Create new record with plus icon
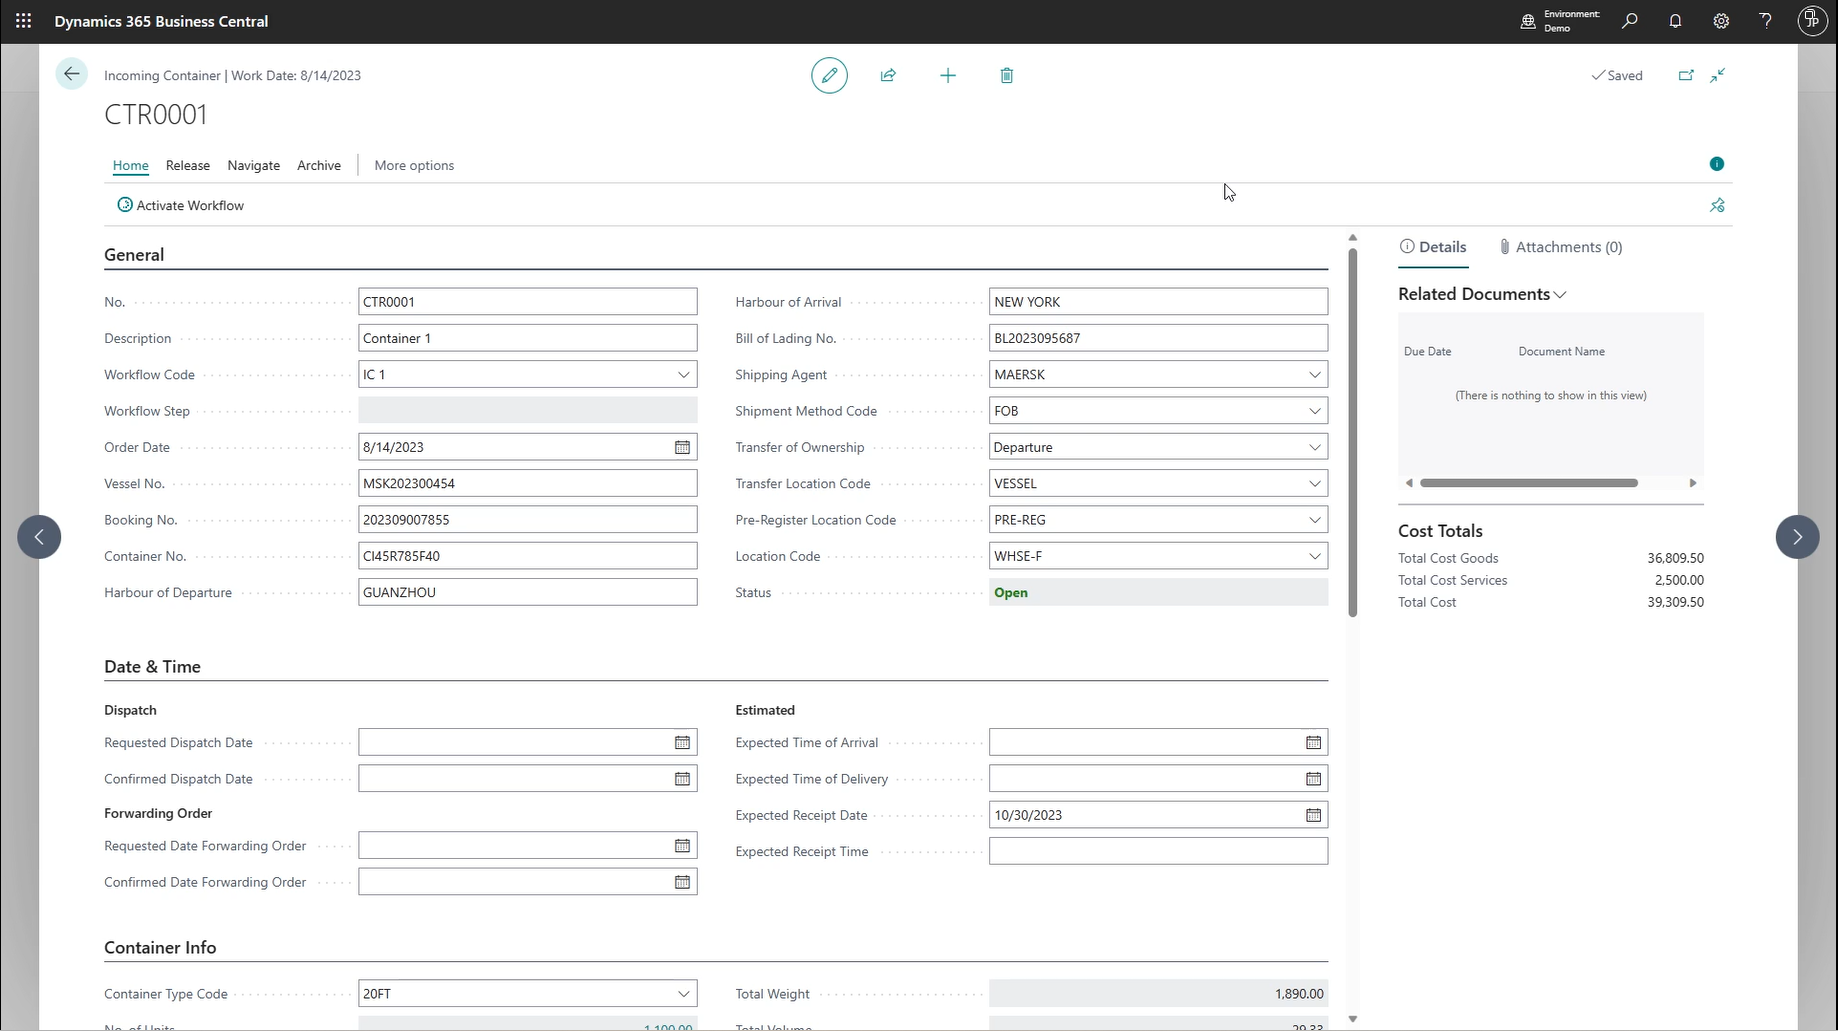The image size is (1838, 1031). tap(948, 75)
